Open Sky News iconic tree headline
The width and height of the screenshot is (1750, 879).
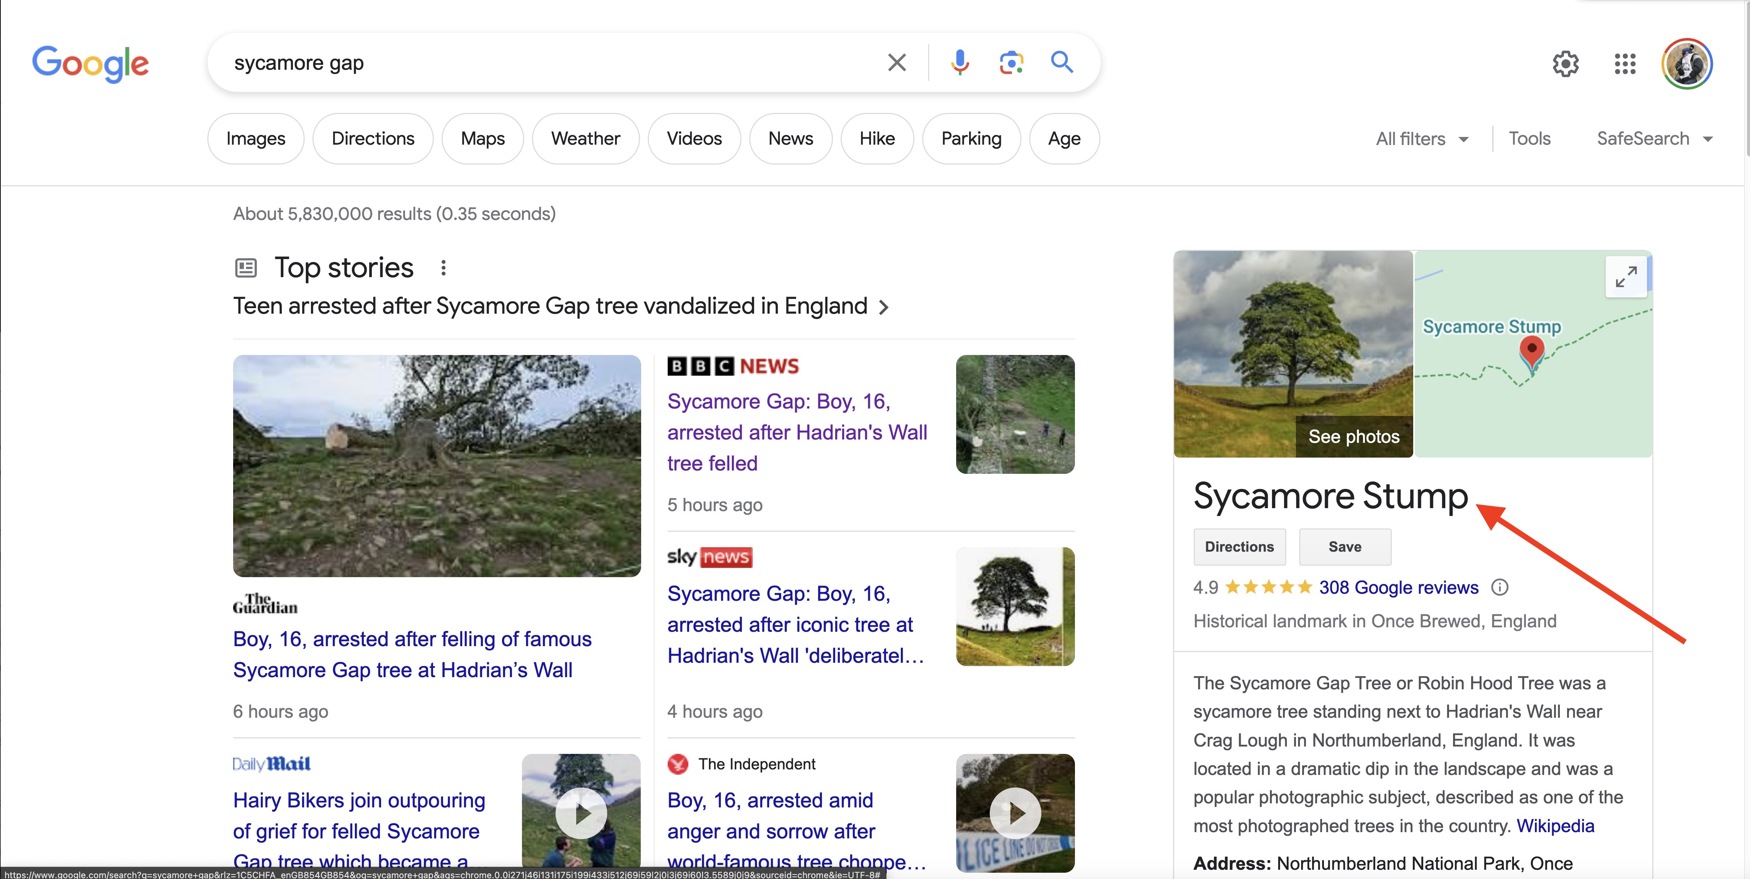coord(796,625)
